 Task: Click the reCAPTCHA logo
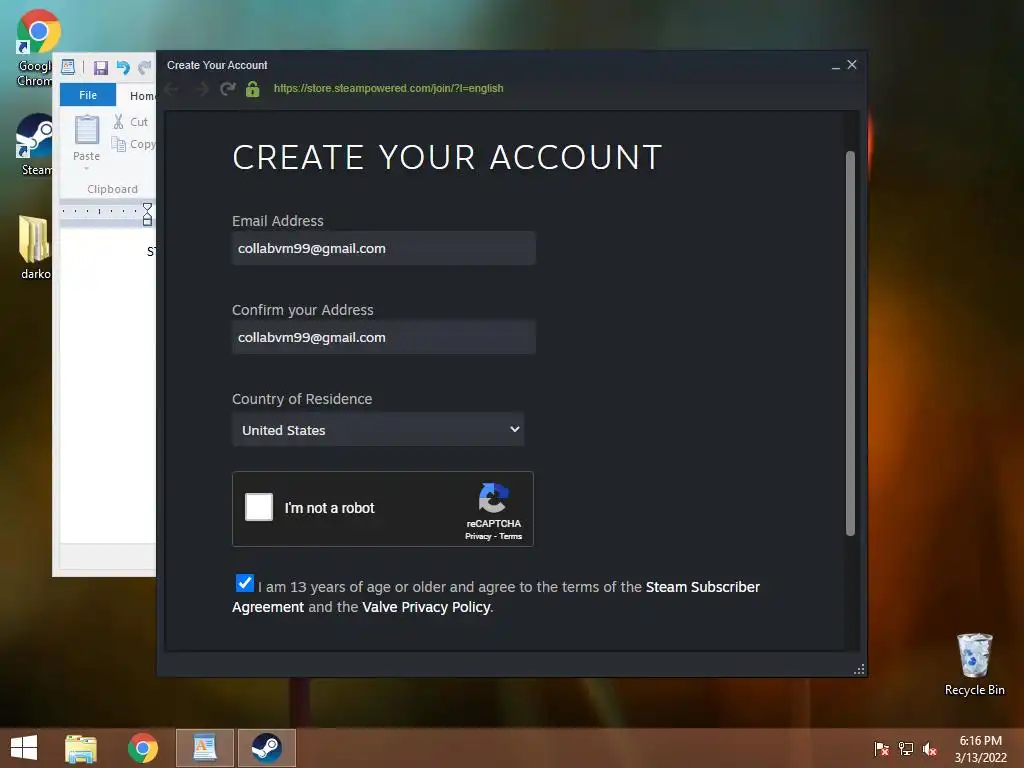(493, 498)
